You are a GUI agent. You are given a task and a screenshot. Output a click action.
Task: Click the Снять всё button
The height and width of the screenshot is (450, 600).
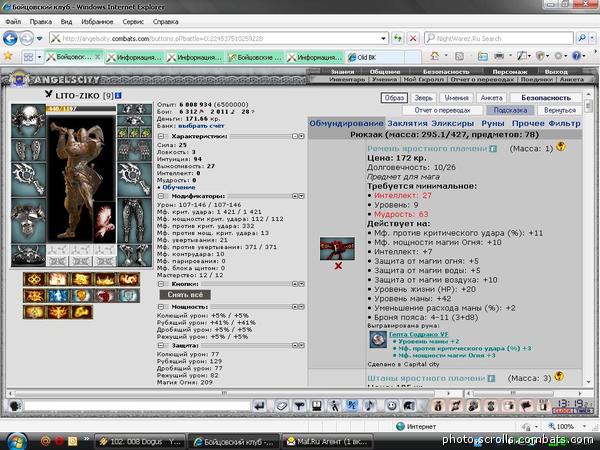[x=185, y=295]
